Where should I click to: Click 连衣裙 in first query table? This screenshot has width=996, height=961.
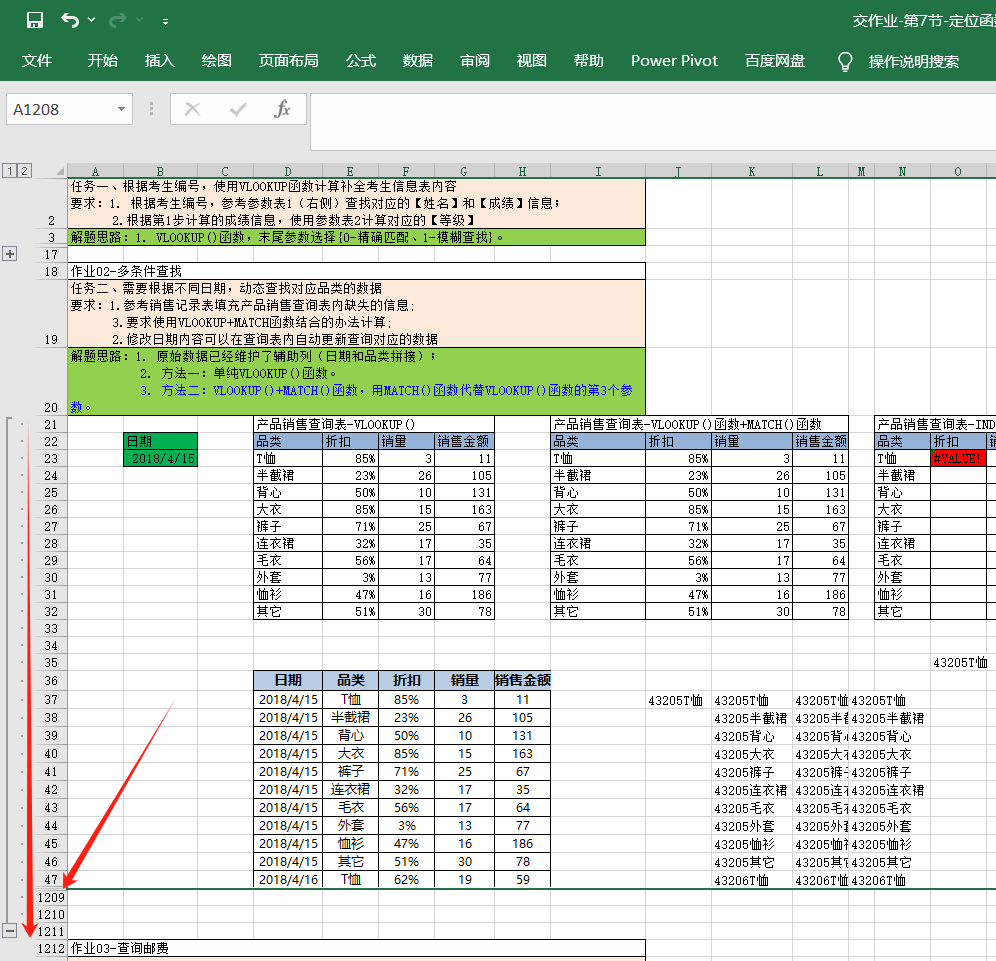click(x=288, y=544)
